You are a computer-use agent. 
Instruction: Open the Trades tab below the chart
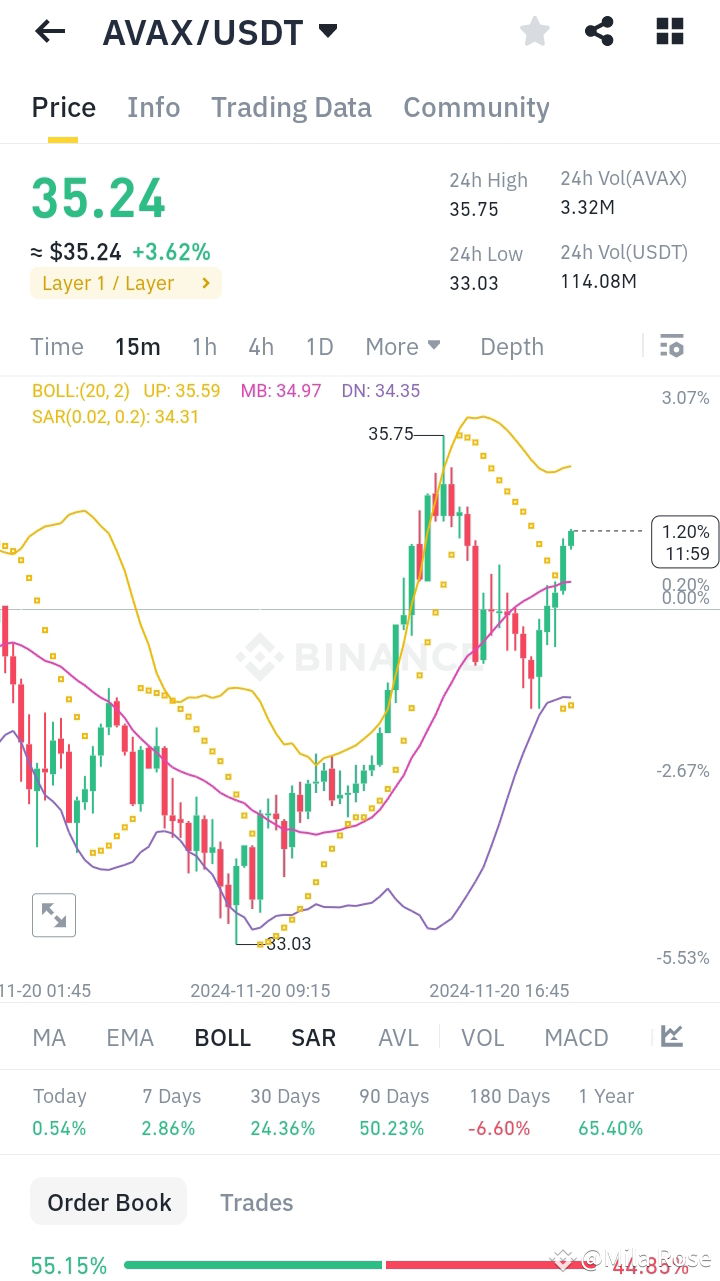click(256, 1201)
